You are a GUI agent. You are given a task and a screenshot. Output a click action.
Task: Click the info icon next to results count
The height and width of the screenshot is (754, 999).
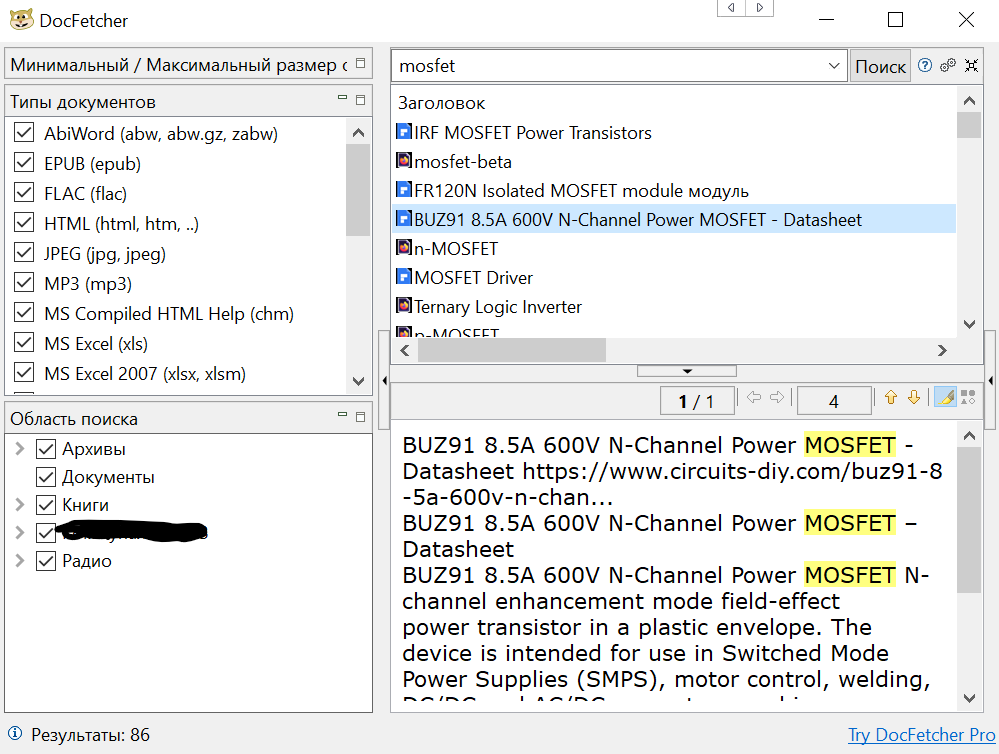pos(15,734)
